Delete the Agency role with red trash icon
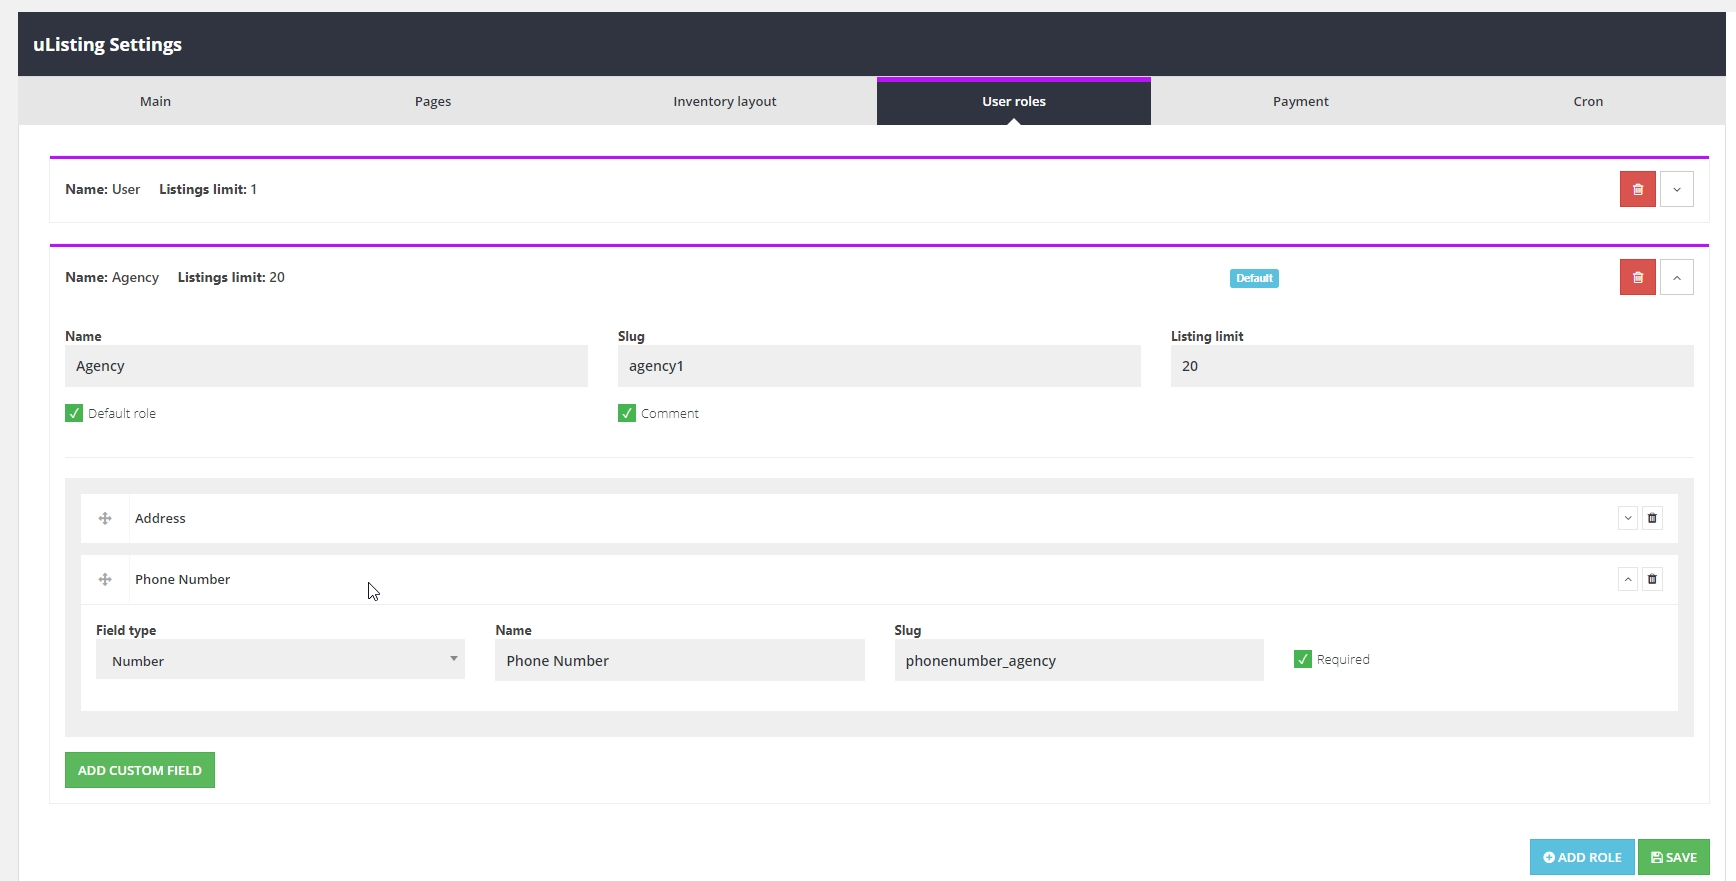 (1637, 277)
